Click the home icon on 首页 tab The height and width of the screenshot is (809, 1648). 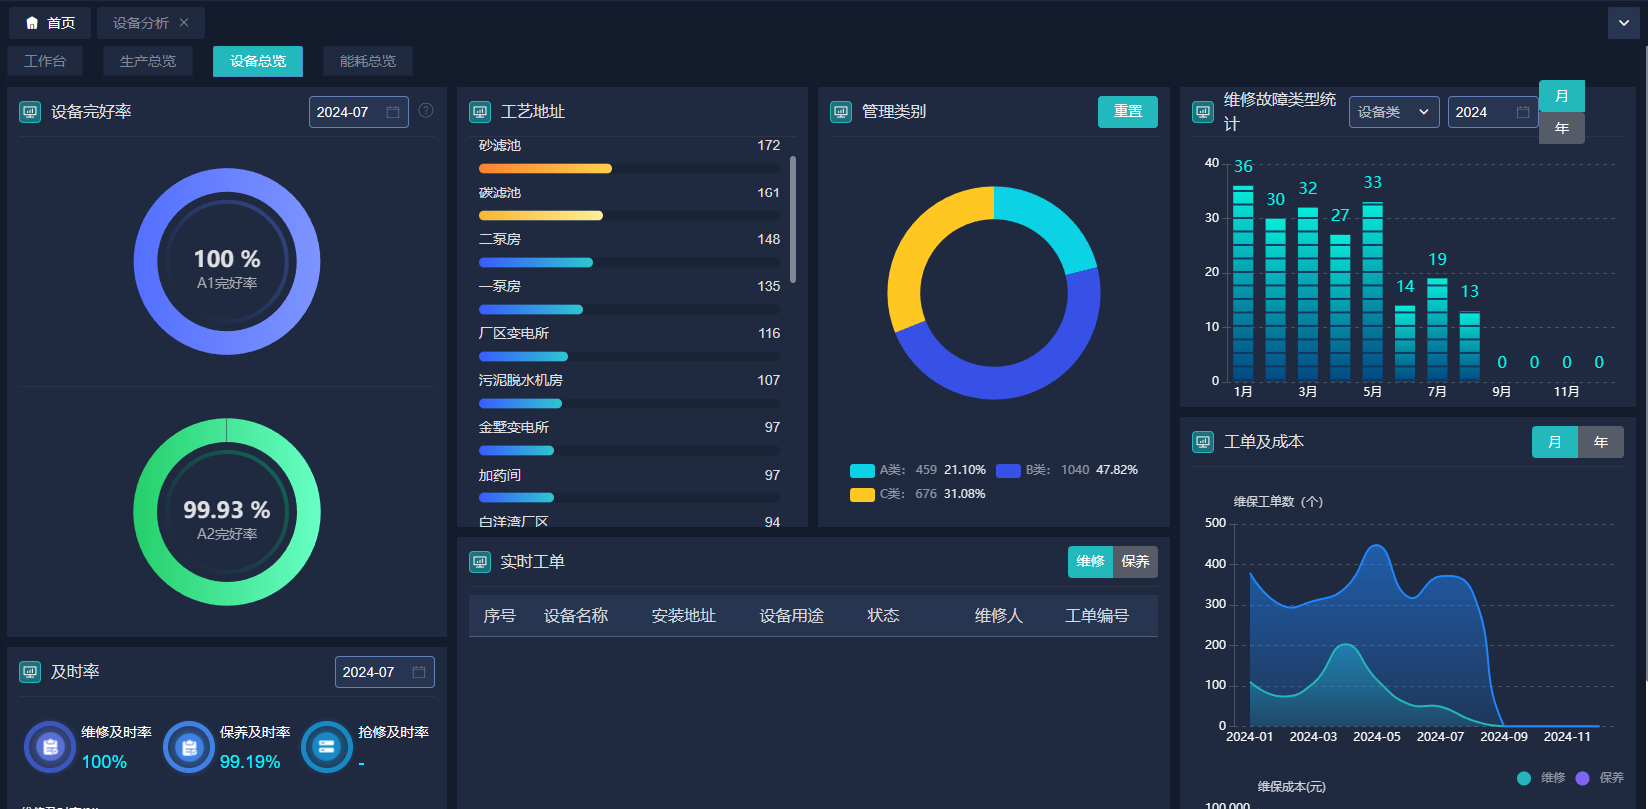click(x=32, y=23)
